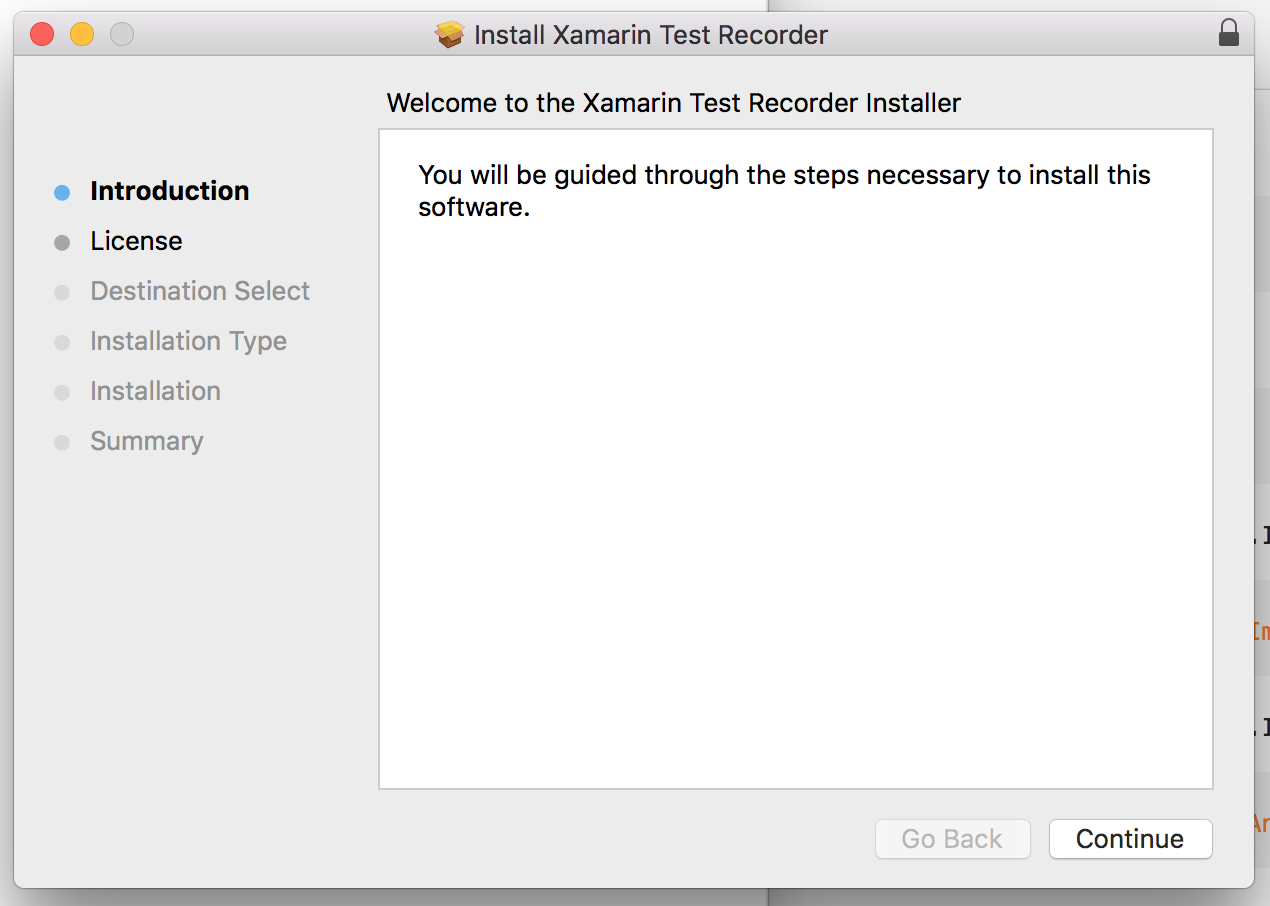Click the Go Back button

(952, 839)
